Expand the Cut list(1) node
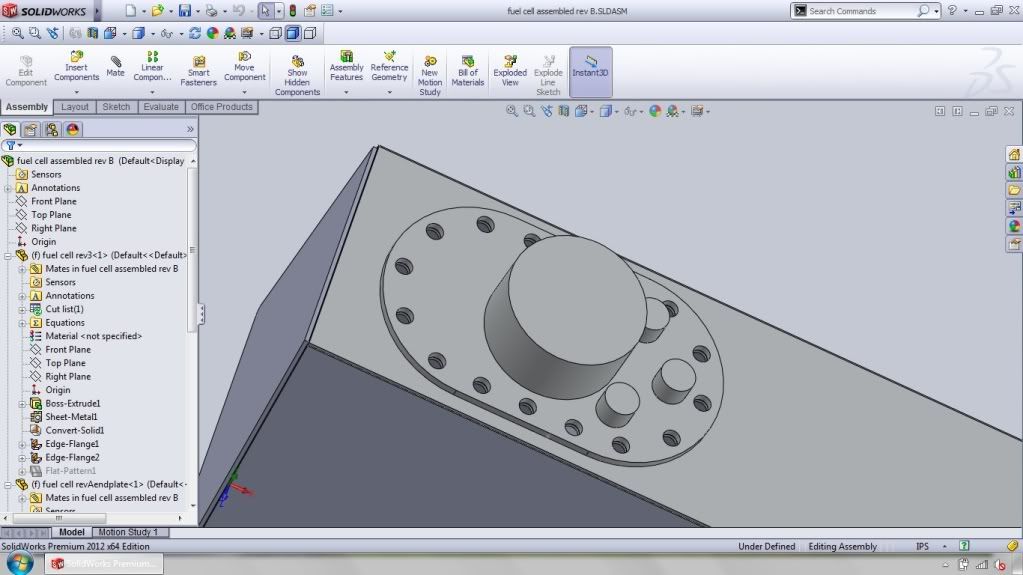 click(x=22, y=309)
